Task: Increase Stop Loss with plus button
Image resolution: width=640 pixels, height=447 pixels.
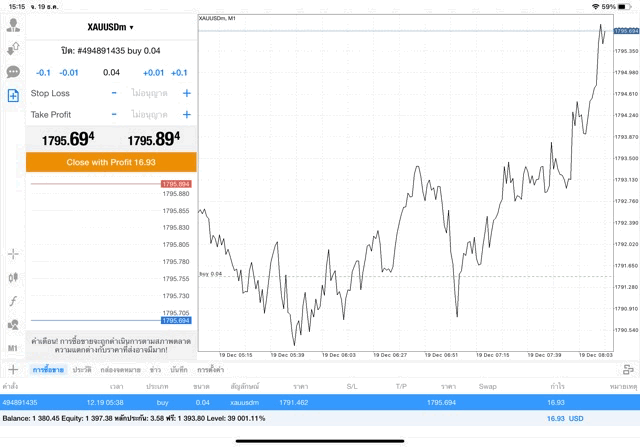Action: pyautogui.click(x=186, y=93)
